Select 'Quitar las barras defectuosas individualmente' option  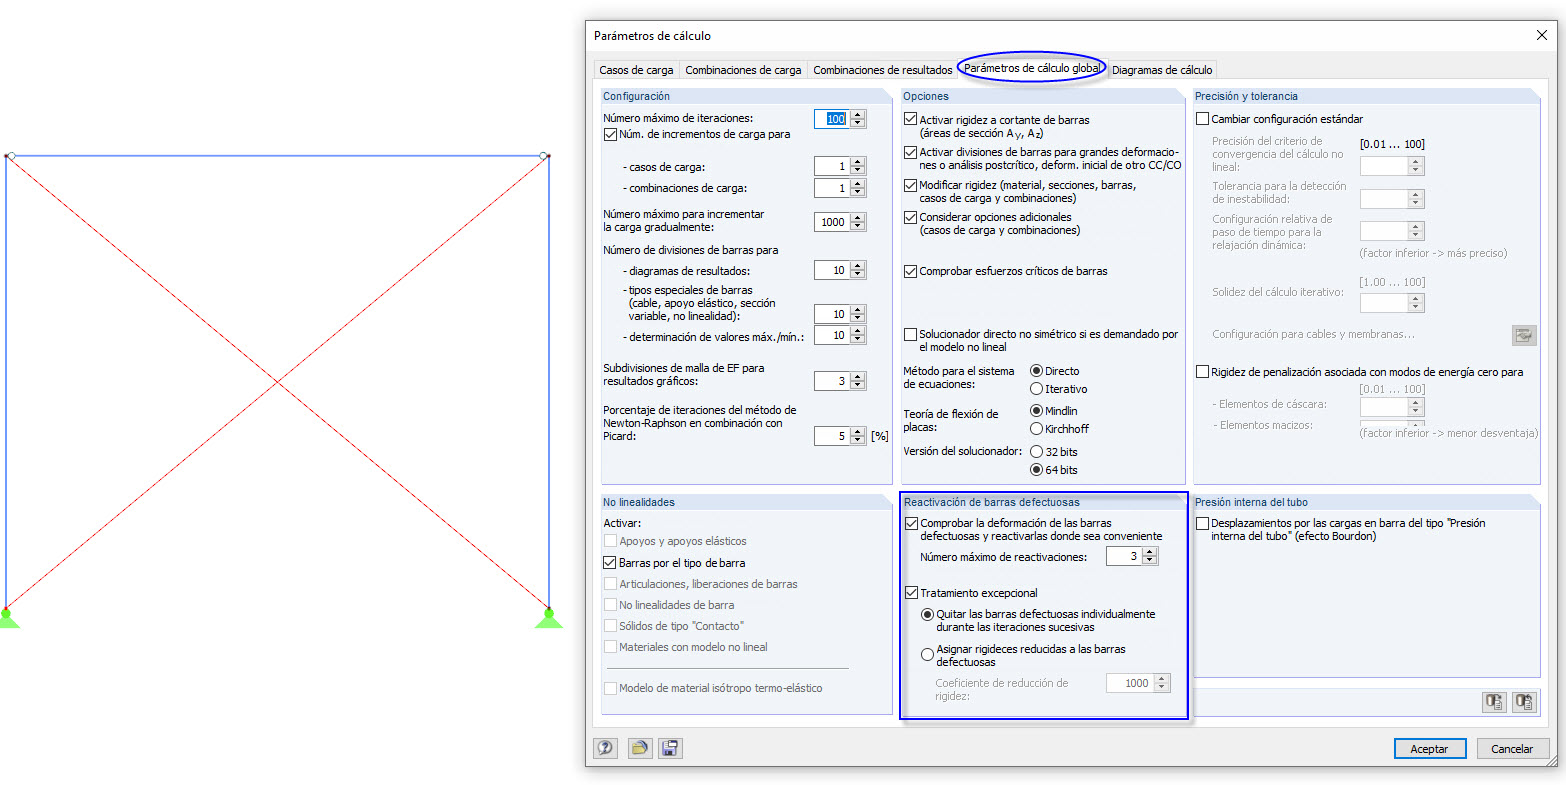[927, 614]
